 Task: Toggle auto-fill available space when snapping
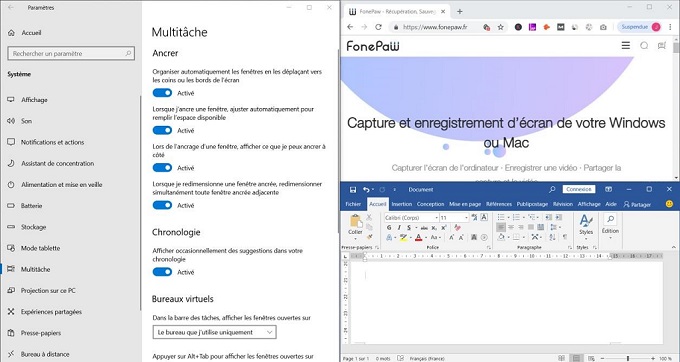click(162, 130)
